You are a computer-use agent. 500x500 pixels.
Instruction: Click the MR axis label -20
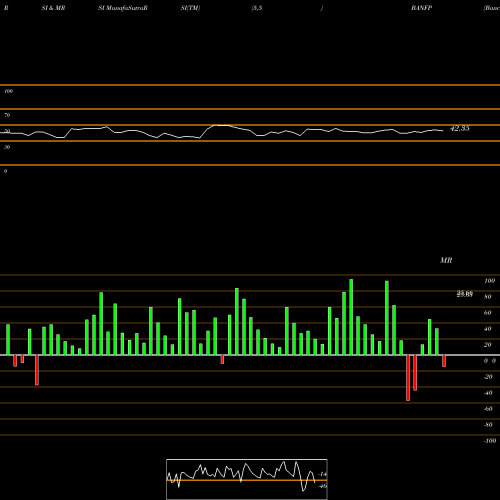coord(488,377)
